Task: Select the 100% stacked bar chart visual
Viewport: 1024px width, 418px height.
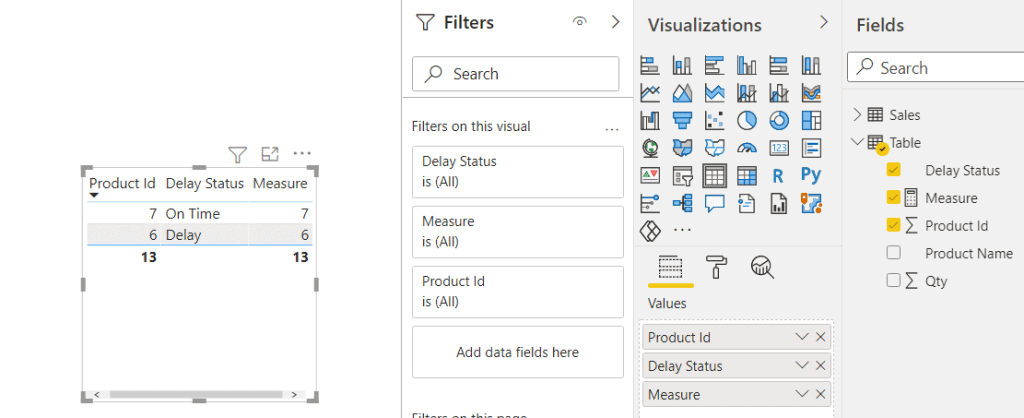Action: (779, 65)
